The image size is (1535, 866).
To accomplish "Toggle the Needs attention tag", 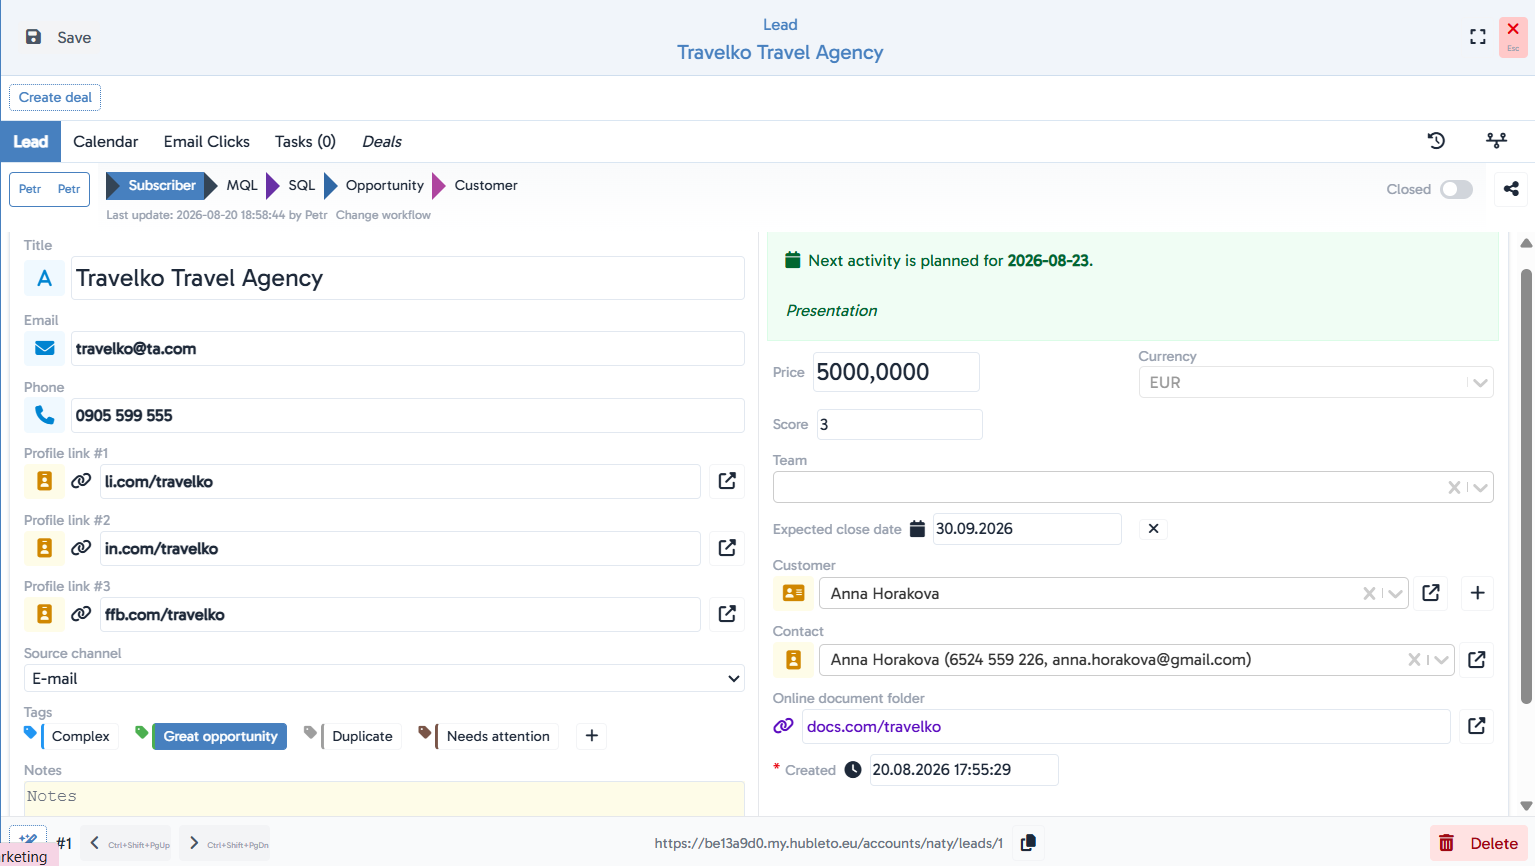I will (498, 736).
